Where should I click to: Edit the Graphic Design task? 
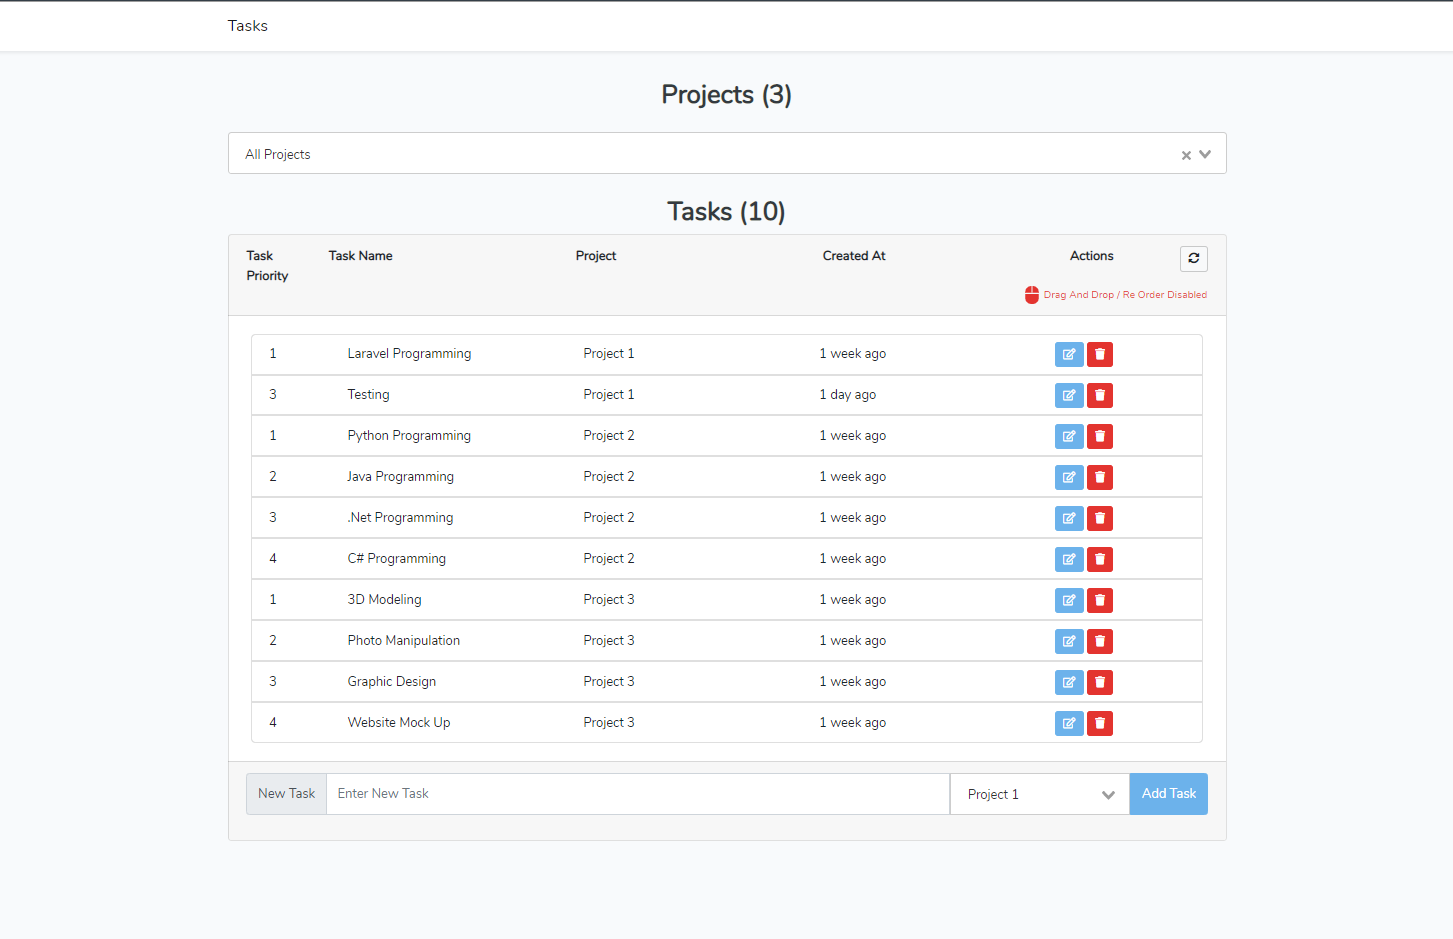point(1068,682)
